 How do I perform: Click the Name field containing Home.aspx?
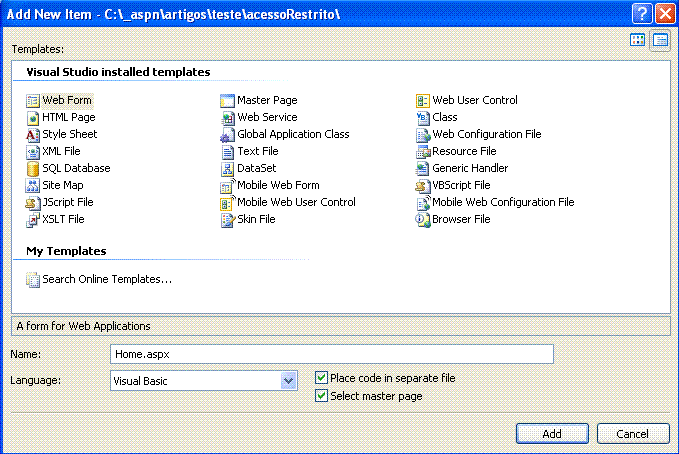coord(330,354)
